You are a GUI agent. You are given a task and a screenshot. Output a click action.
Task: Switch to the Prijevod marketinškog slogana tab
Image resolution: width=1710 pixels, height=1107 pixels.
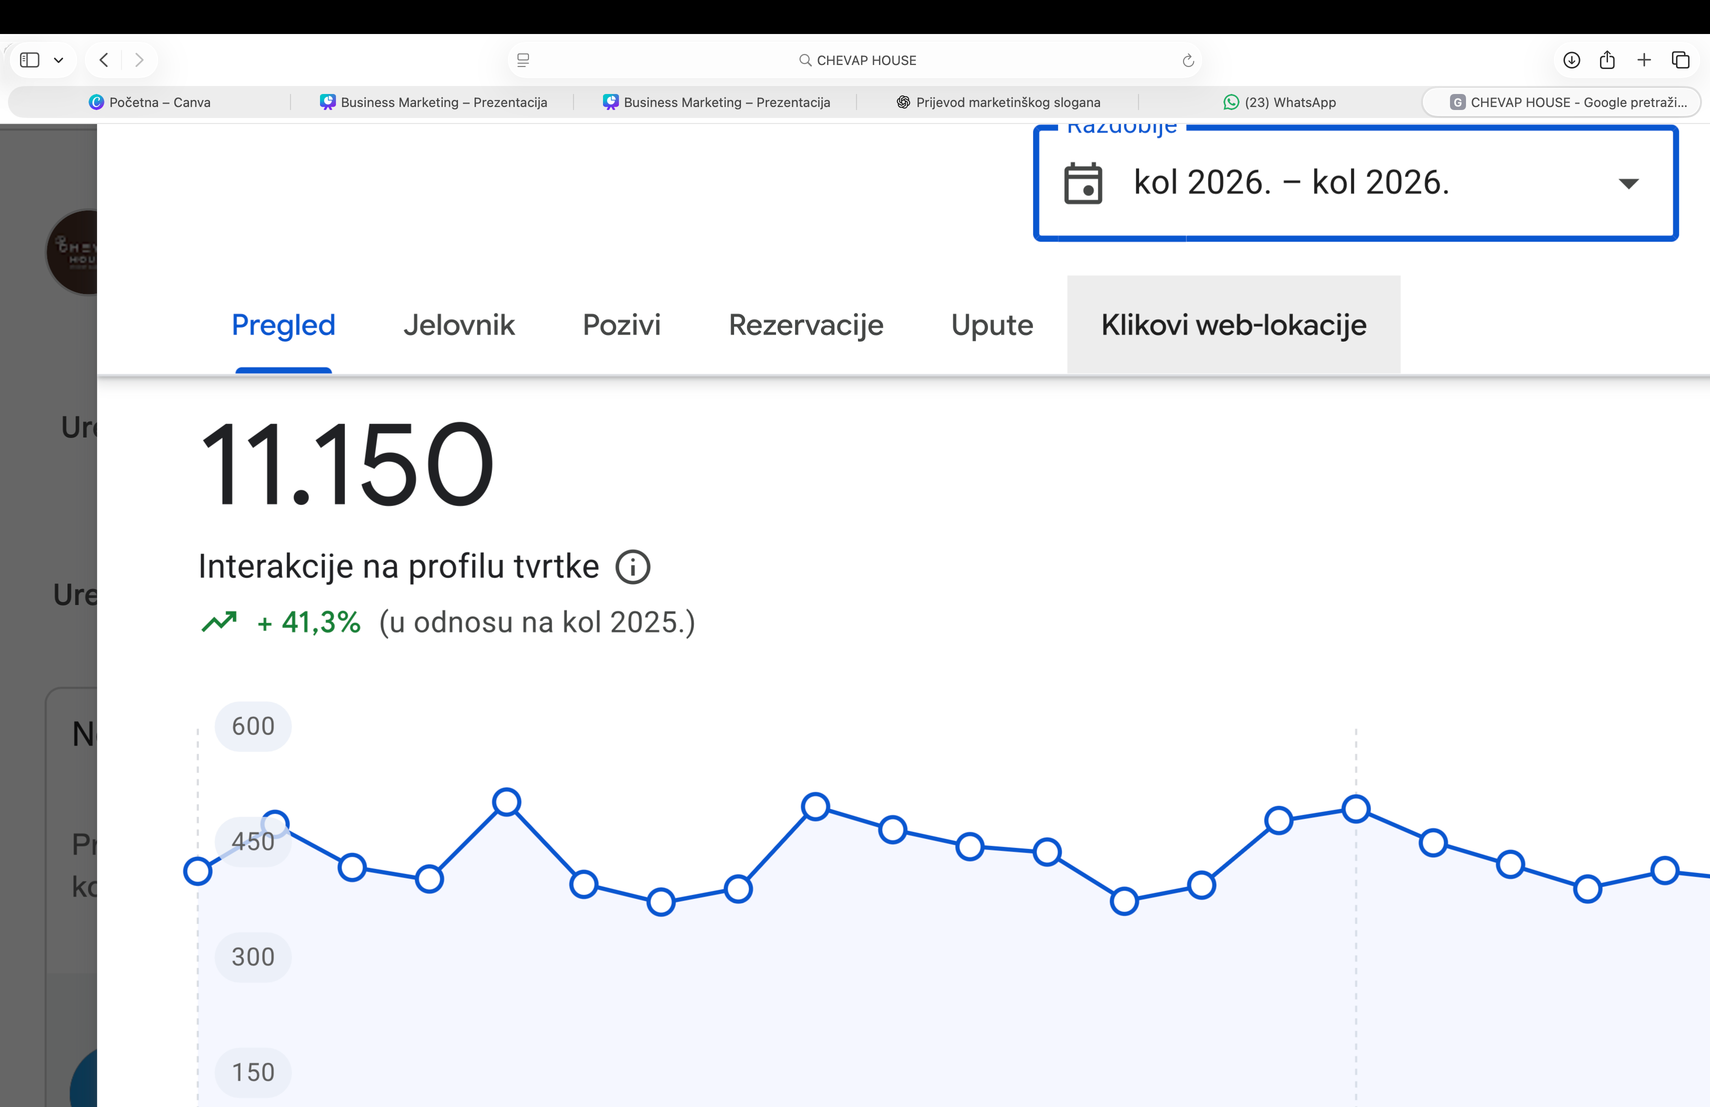pyautogui.click(x=998, y=102)
